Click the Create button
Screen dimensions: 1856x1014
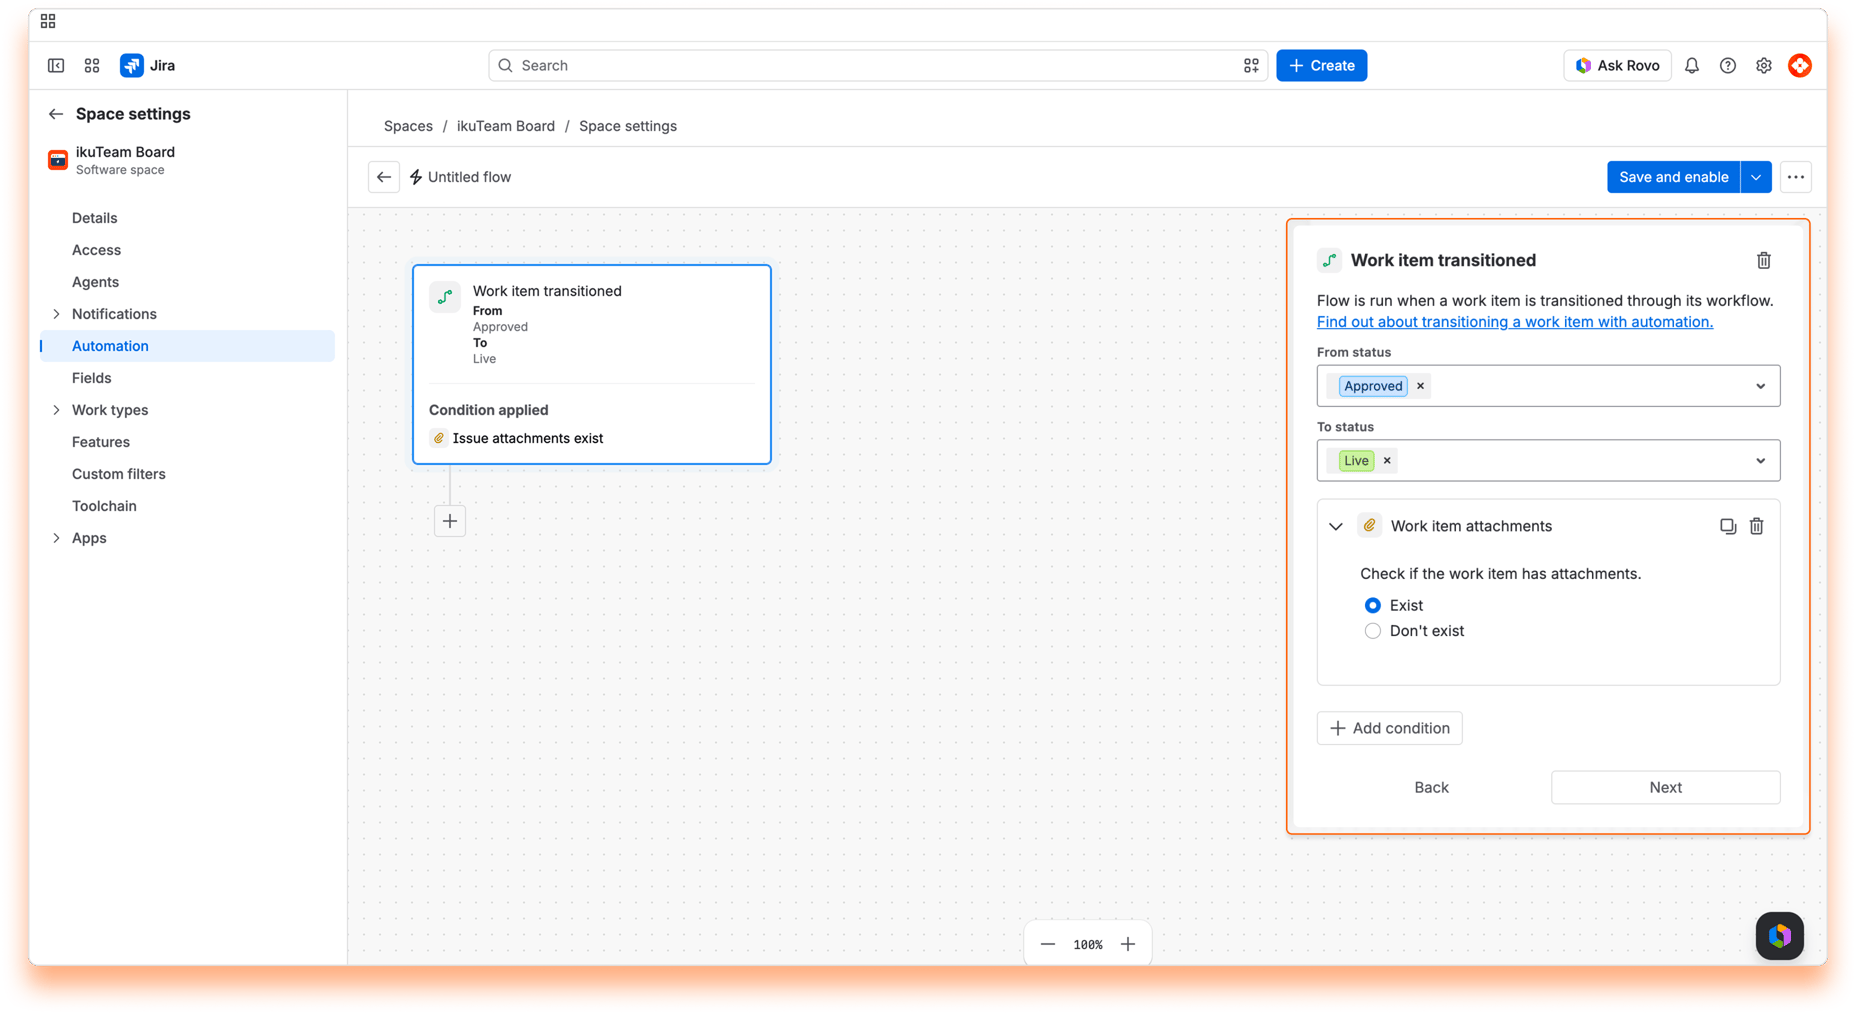pos(1322,66)
